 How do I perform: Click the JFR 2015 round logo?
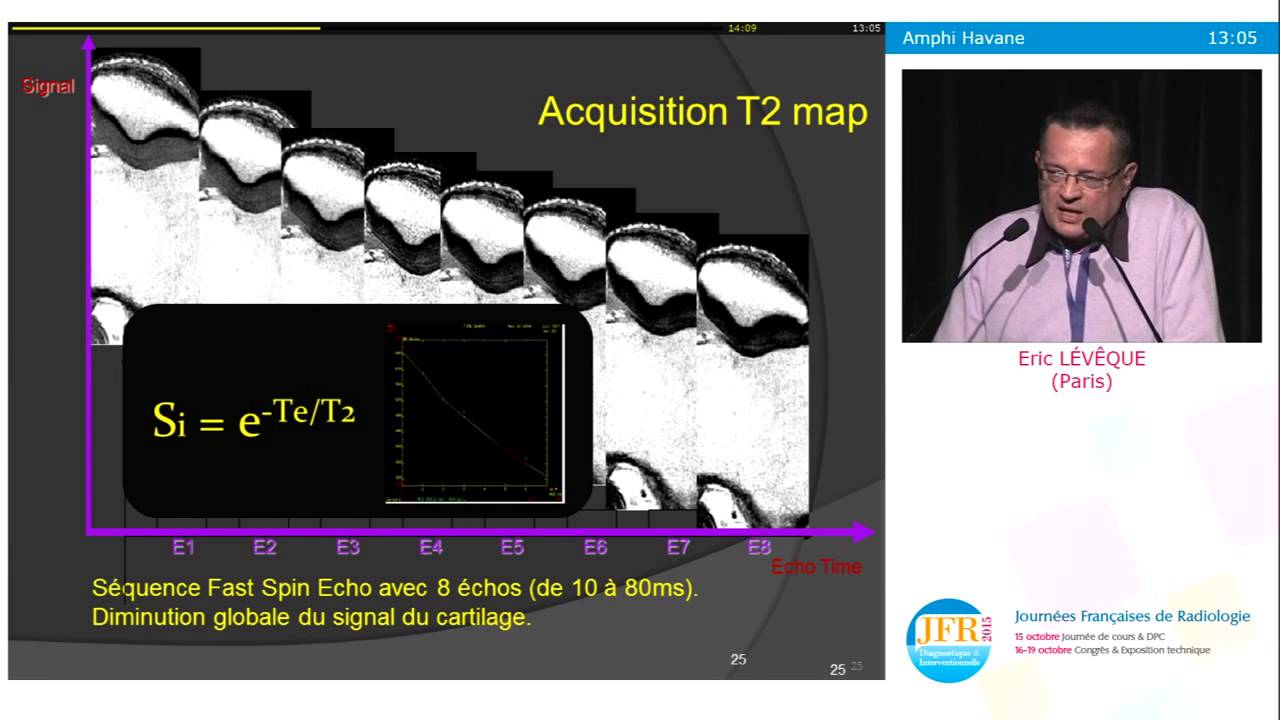click(x=949, y=641)
